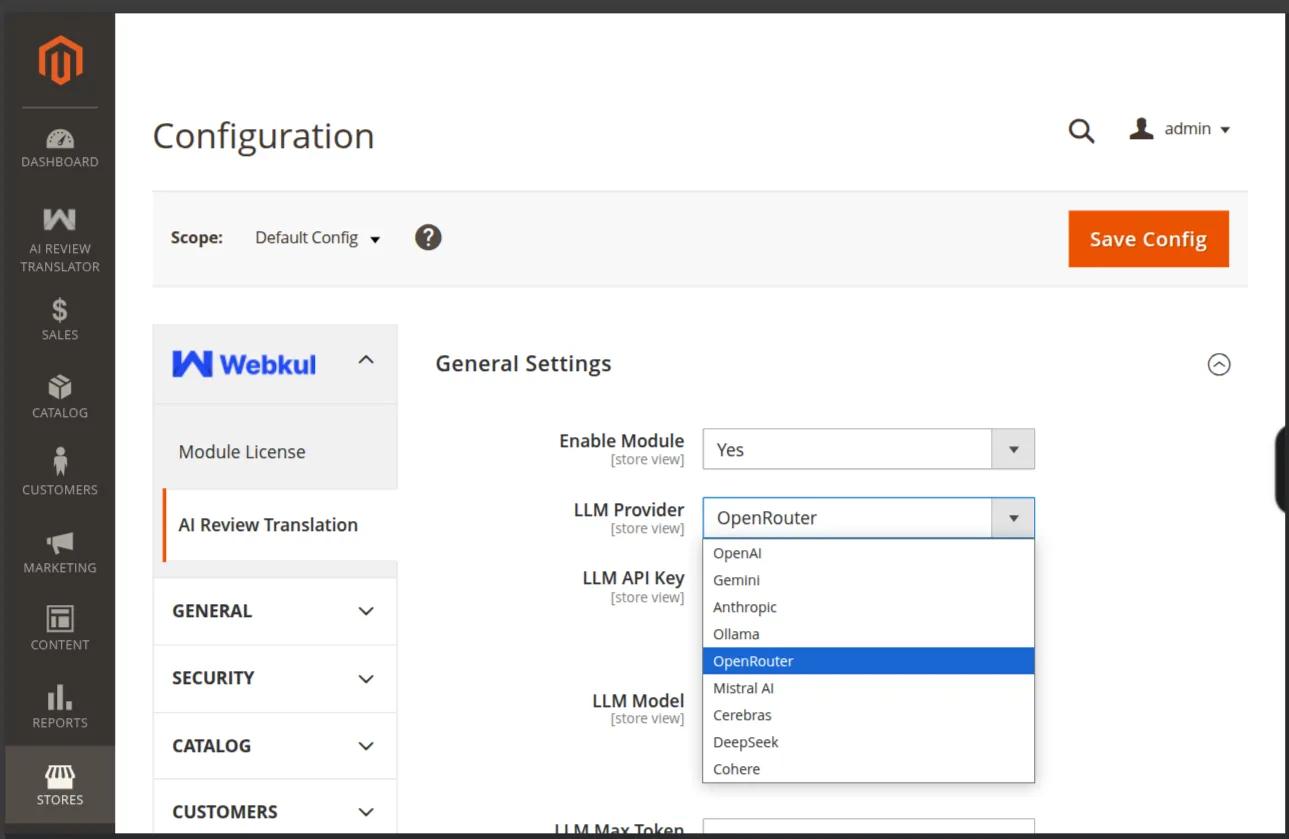Select Anthropic in provider list
The height and width of the screenshot is (839, 1289).
(x=868, y=607)
